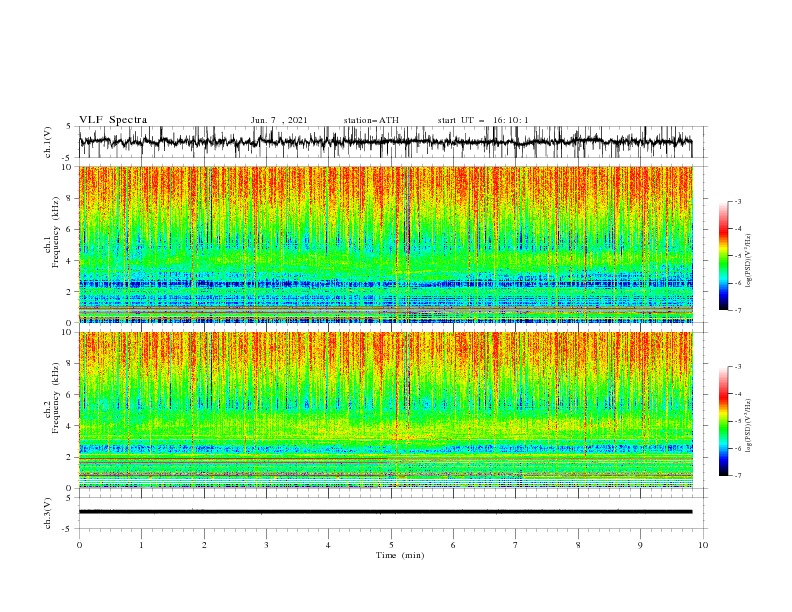Click the "VLF Spectra" plot title
The height and width of the screenshot is (612, 792).
(x=113, y=120)
